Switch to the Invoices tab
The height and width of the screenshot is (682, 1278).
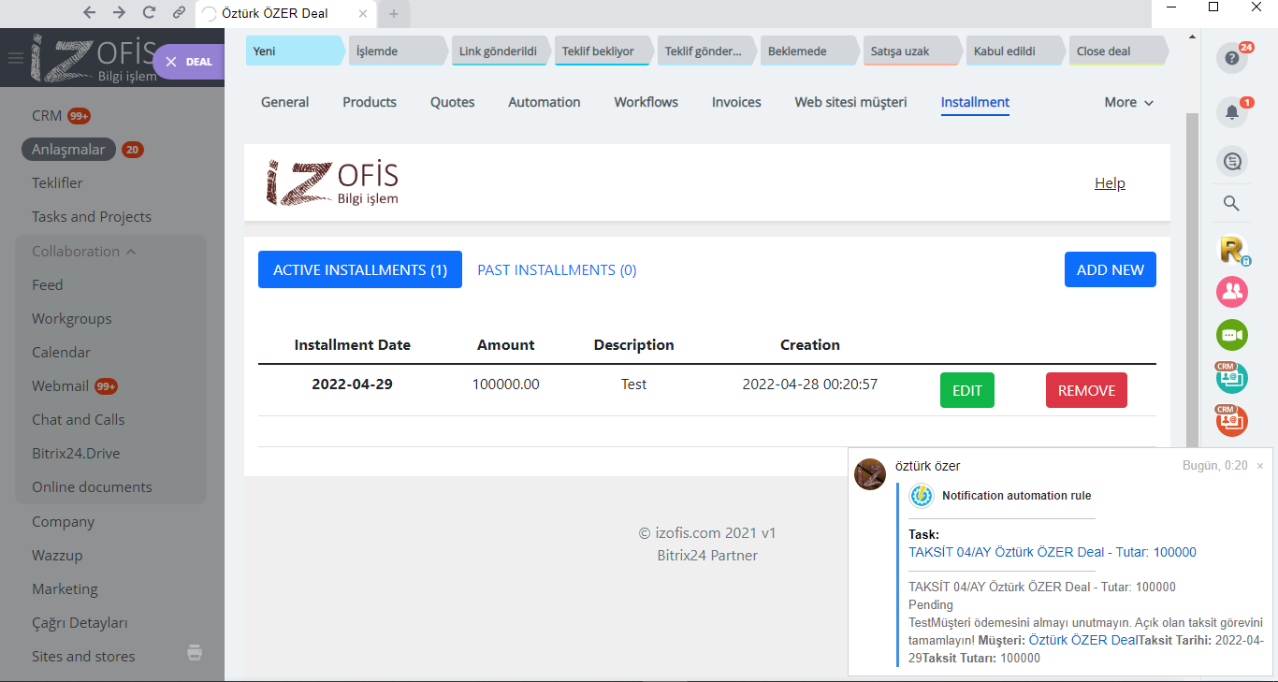(736, 102)
